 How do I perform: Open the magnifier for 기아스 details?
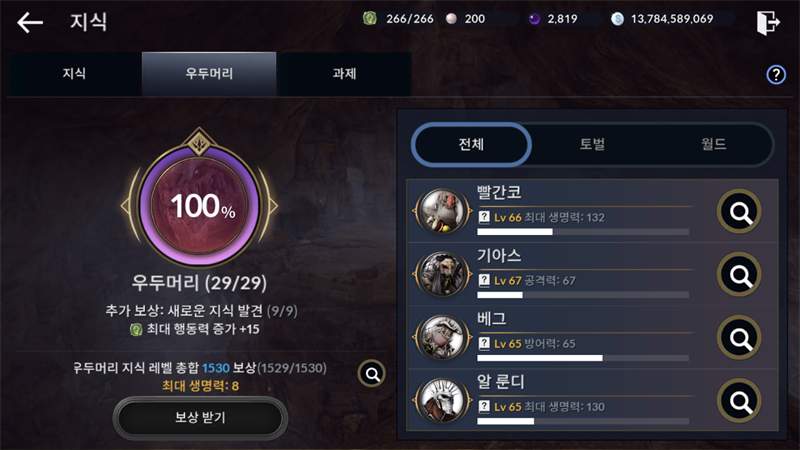[x=739, y=274]
